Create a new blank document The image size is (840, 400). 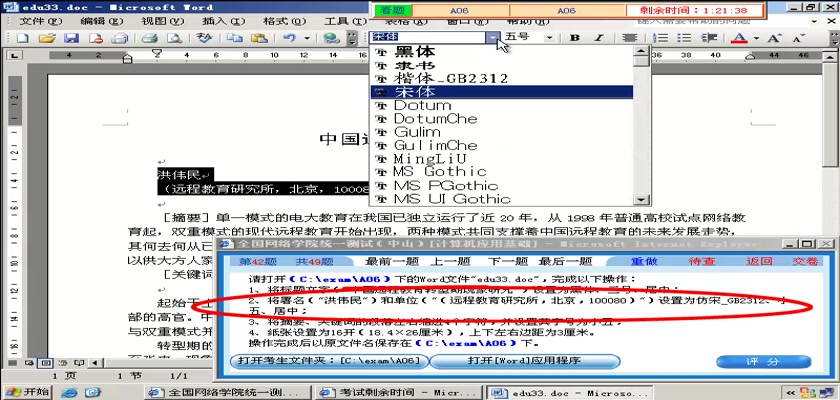pyautogui.click(x=22, y=38)
